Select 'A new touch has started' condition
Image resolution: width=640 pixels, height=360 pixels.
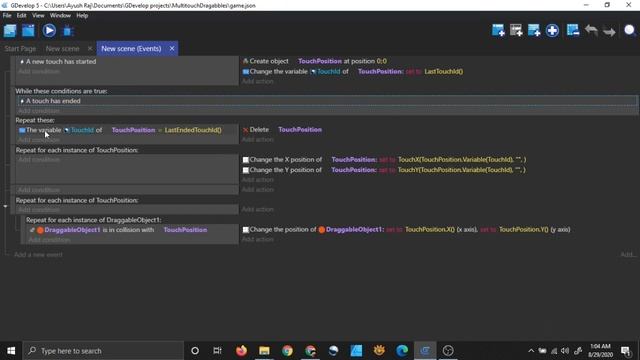(x=61, y=62)
